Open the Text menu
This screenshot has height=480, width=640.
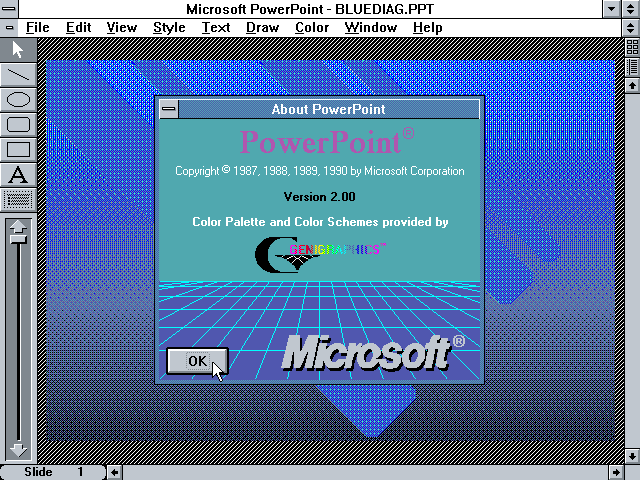coord(216,28)
